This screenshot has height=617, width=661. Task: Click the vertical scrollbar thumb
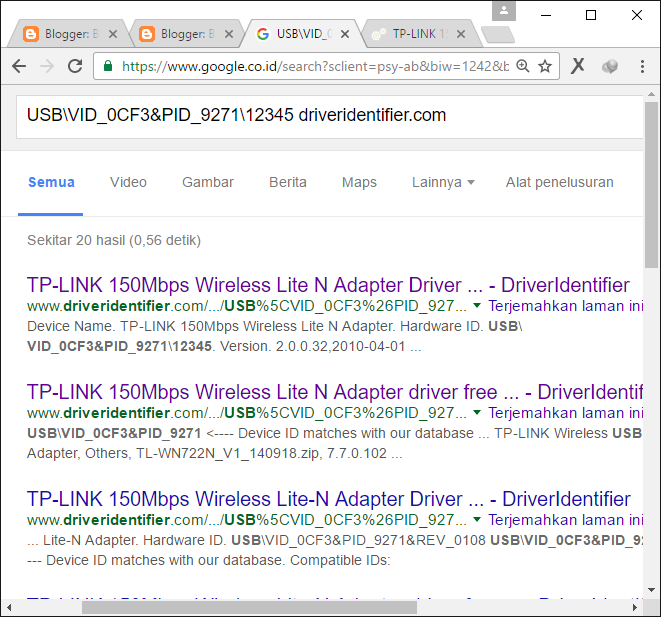pos(651,185)
